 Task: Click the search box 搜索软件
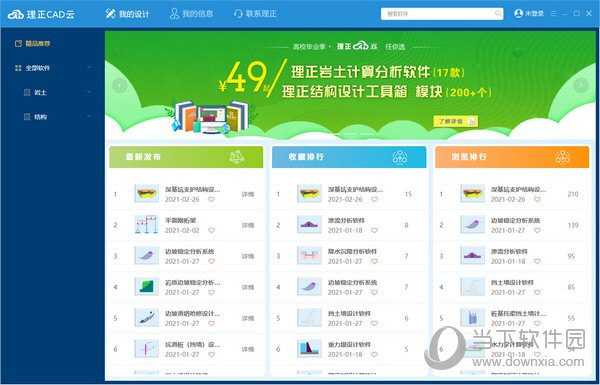tap(442, 14)
